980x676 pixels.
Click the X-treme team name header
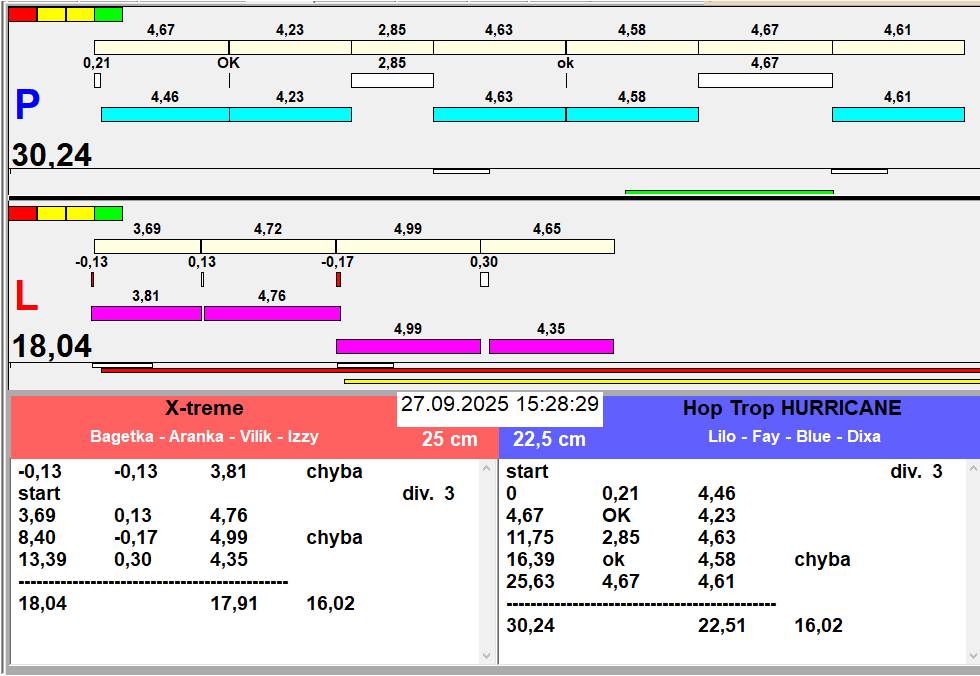tap(204, 408)
